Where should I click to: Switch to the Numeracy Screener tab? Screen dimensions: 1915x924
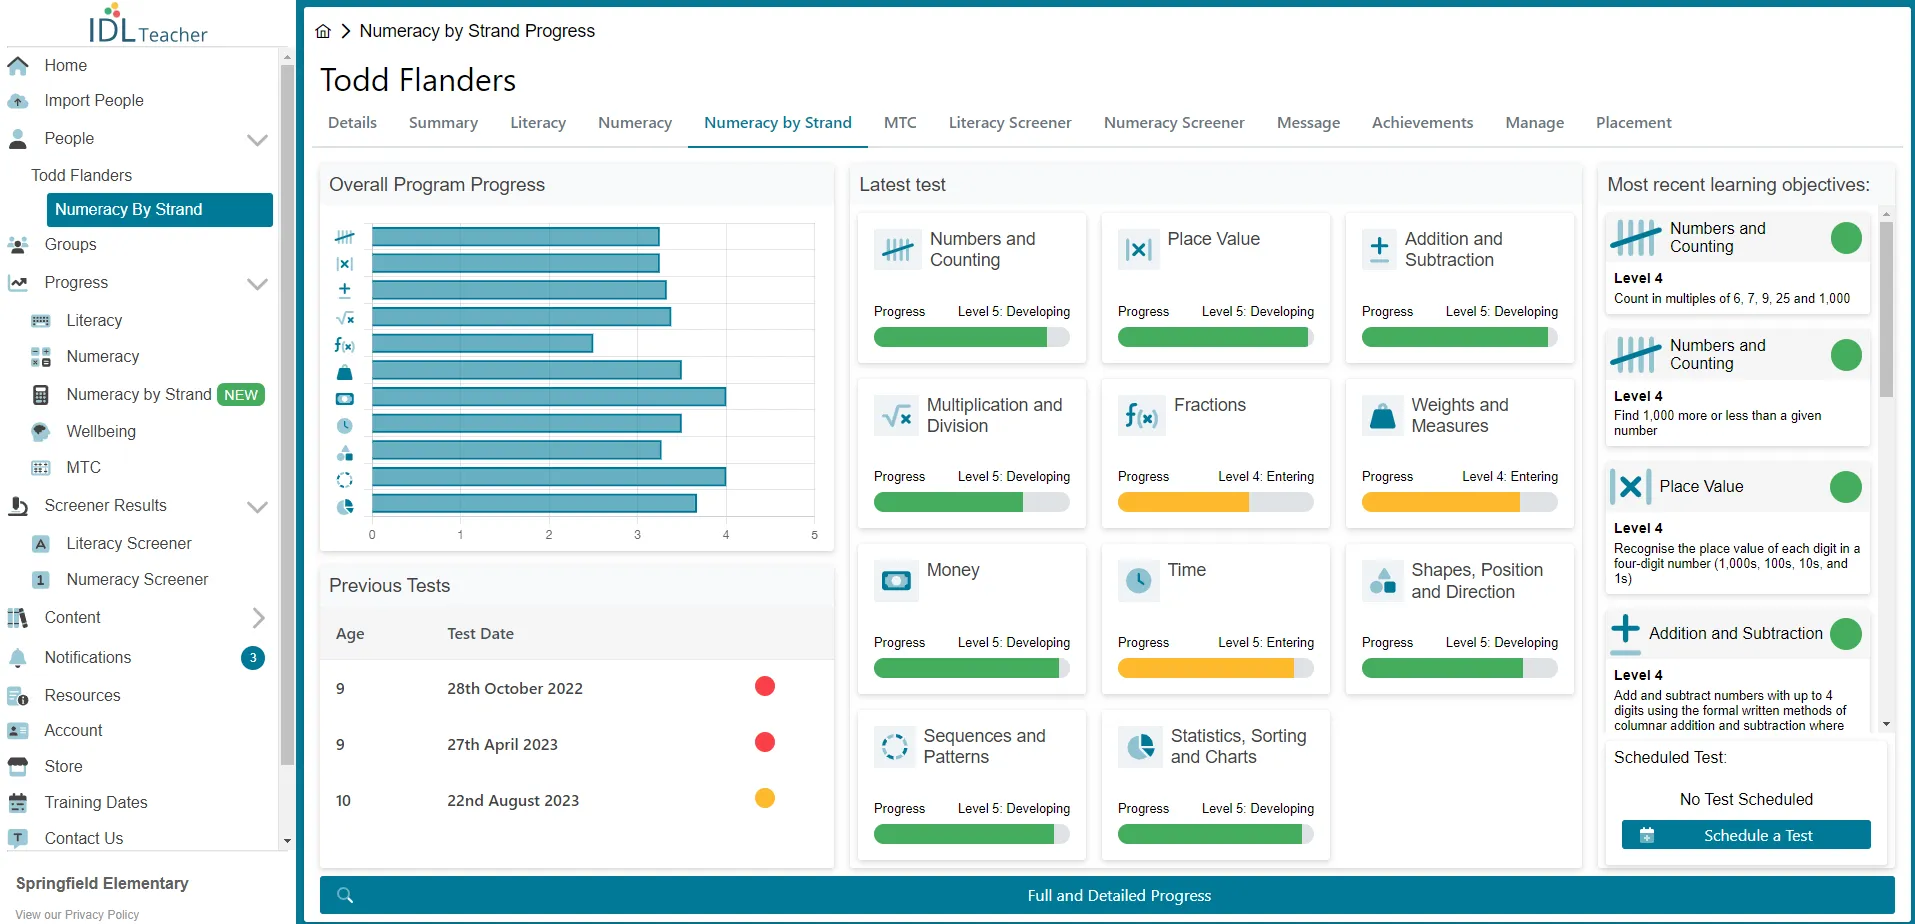(1174, 122)
